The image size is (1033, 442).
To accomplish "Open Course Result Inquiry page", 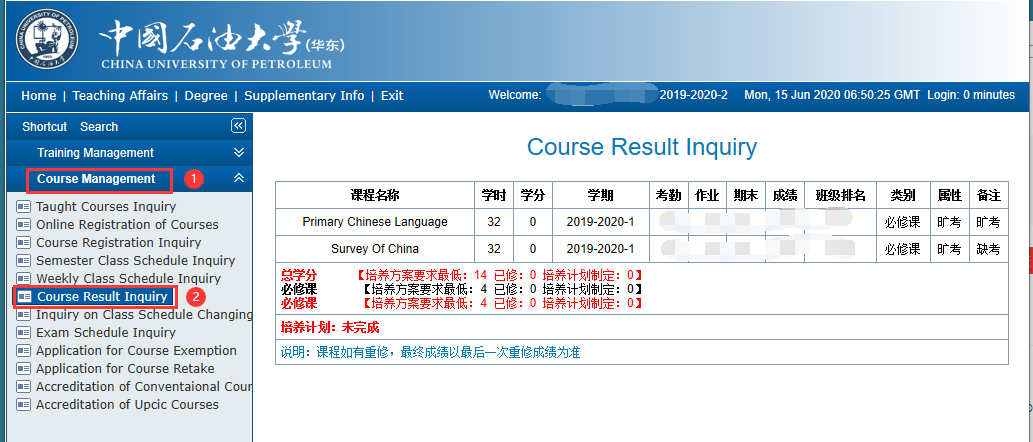I will point(101,297).
